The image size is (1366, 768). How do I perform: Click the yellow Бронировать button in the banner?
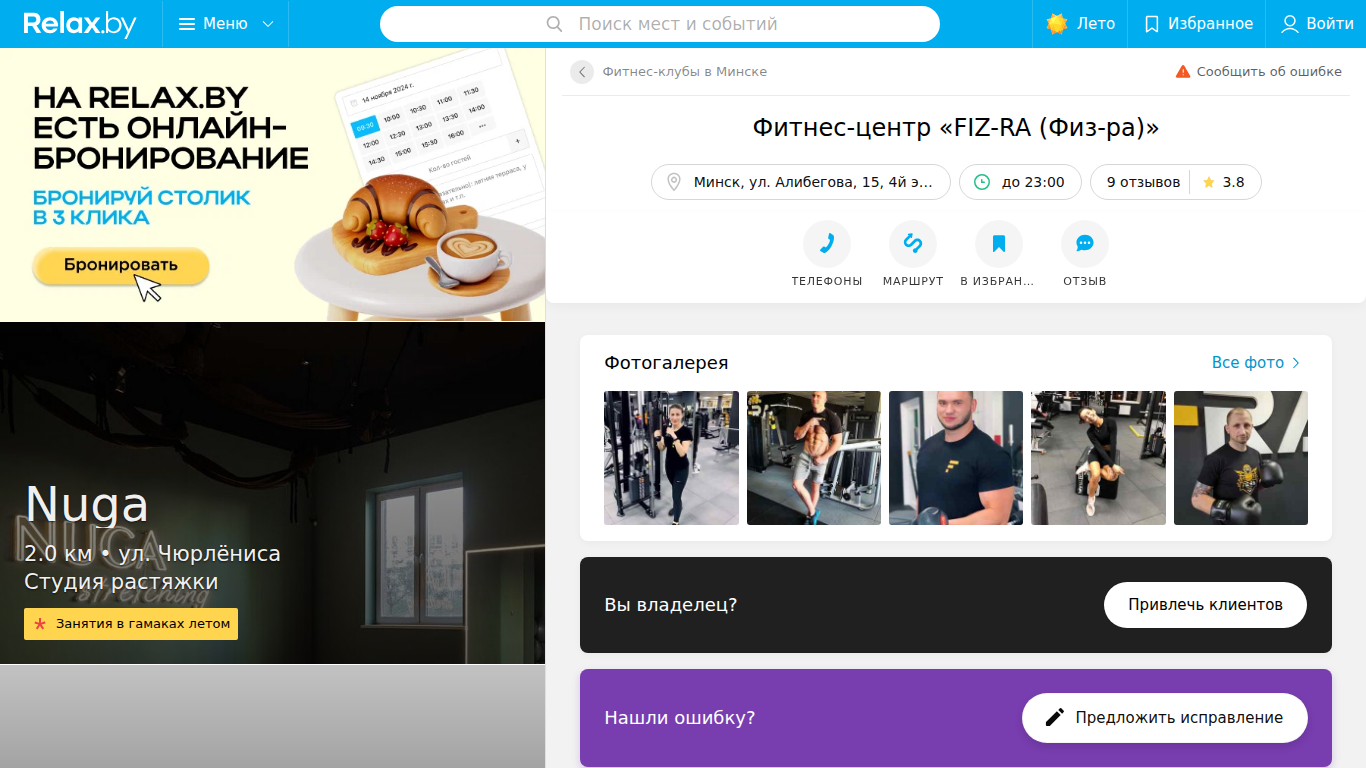pyautogui.click(x=121, y=265)
